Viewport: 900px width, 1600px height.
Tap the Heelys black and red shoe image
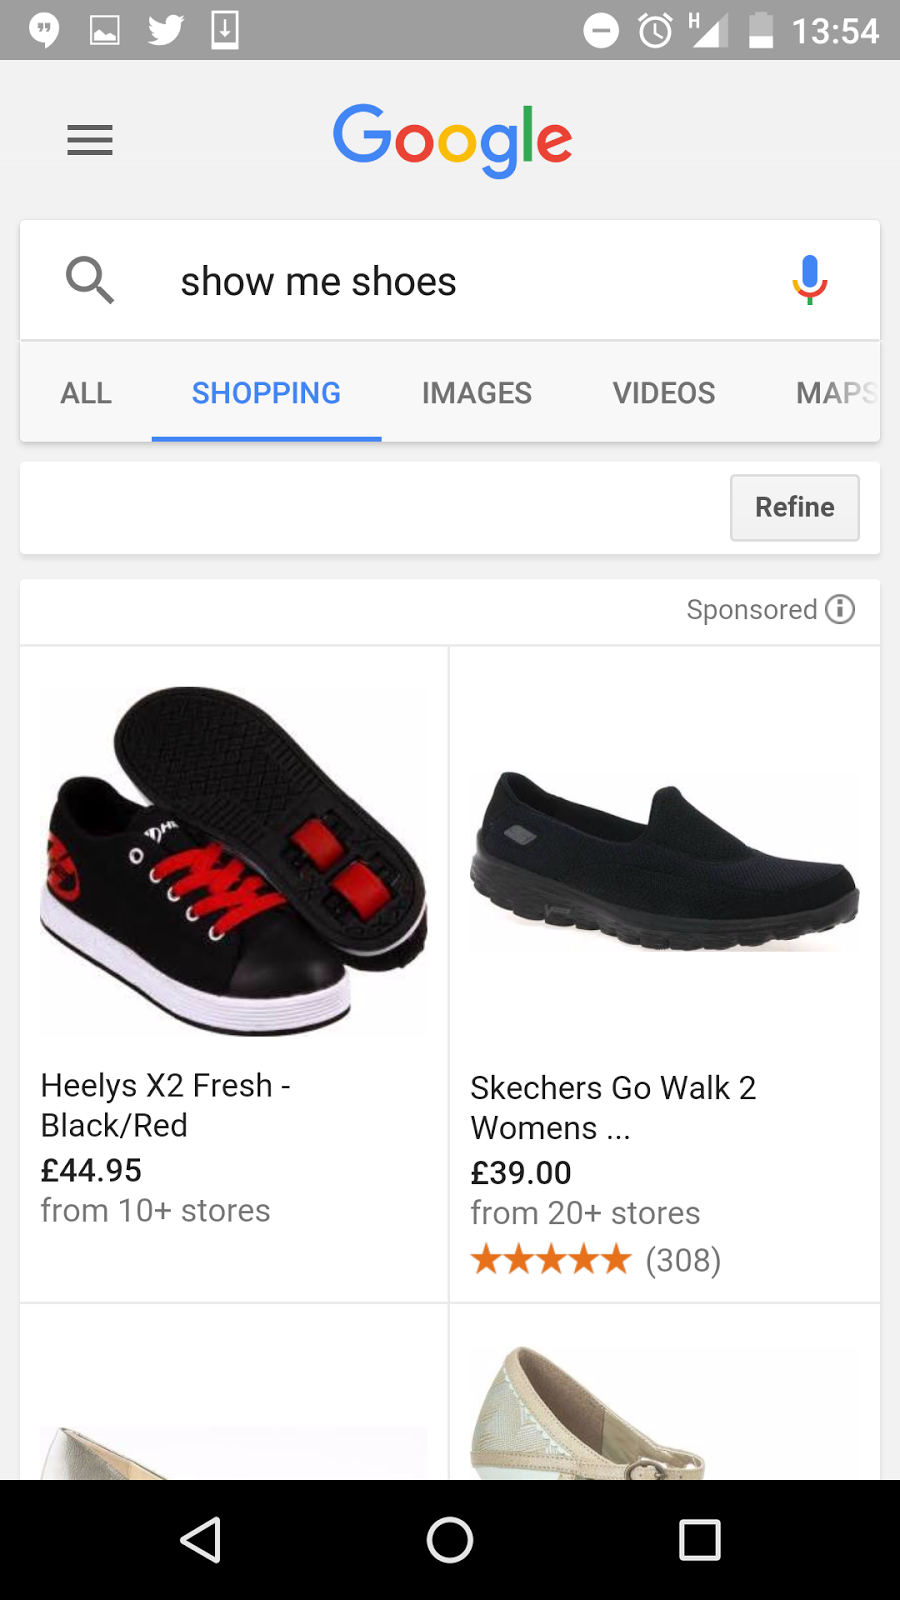pyautogui.click(x=234, y=860)
